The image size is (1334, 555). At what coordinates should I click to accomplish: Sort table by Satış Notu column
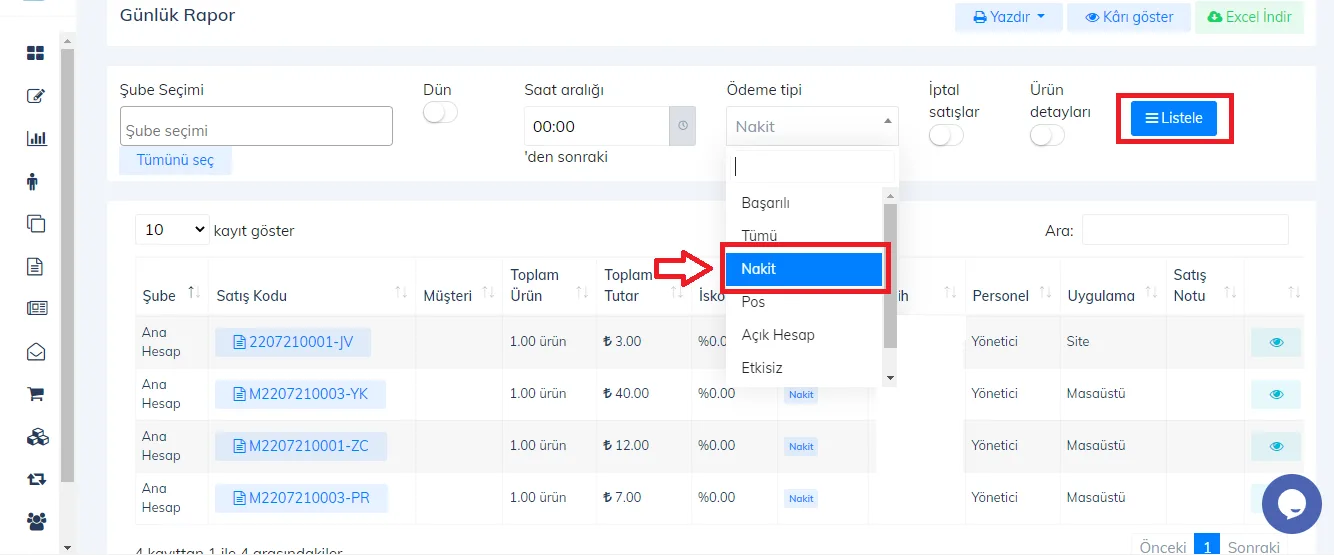pos(1205,285)
